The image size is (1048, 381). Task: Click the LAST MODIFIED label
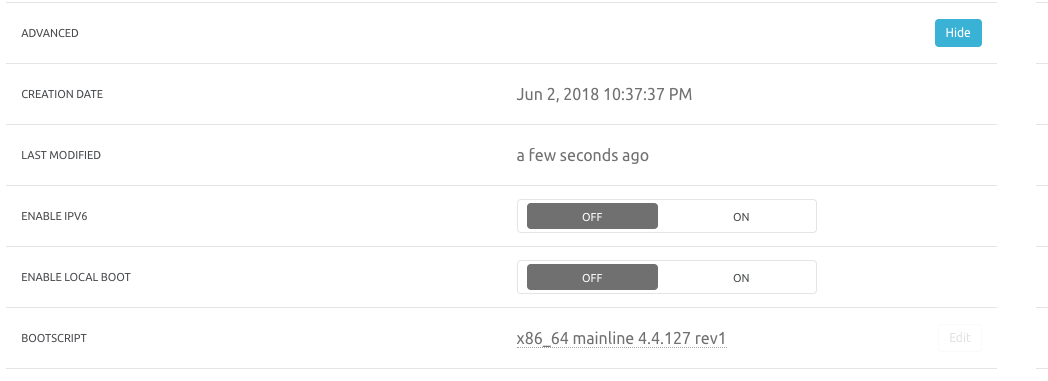pyautogui.click(x=61, y=155)
